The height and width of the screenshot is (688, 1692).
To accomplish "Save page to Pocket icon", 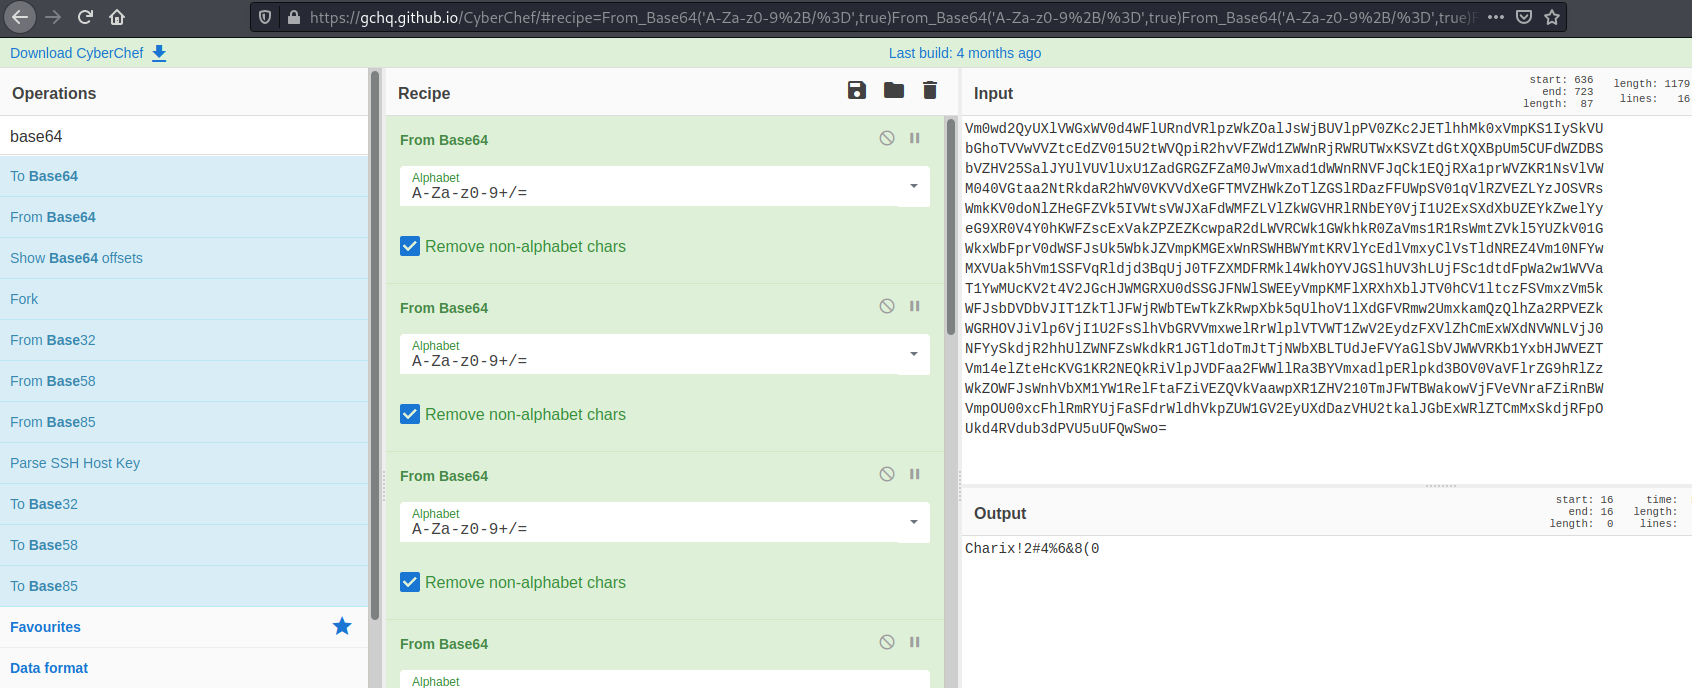I will [x=1524, y=17].
